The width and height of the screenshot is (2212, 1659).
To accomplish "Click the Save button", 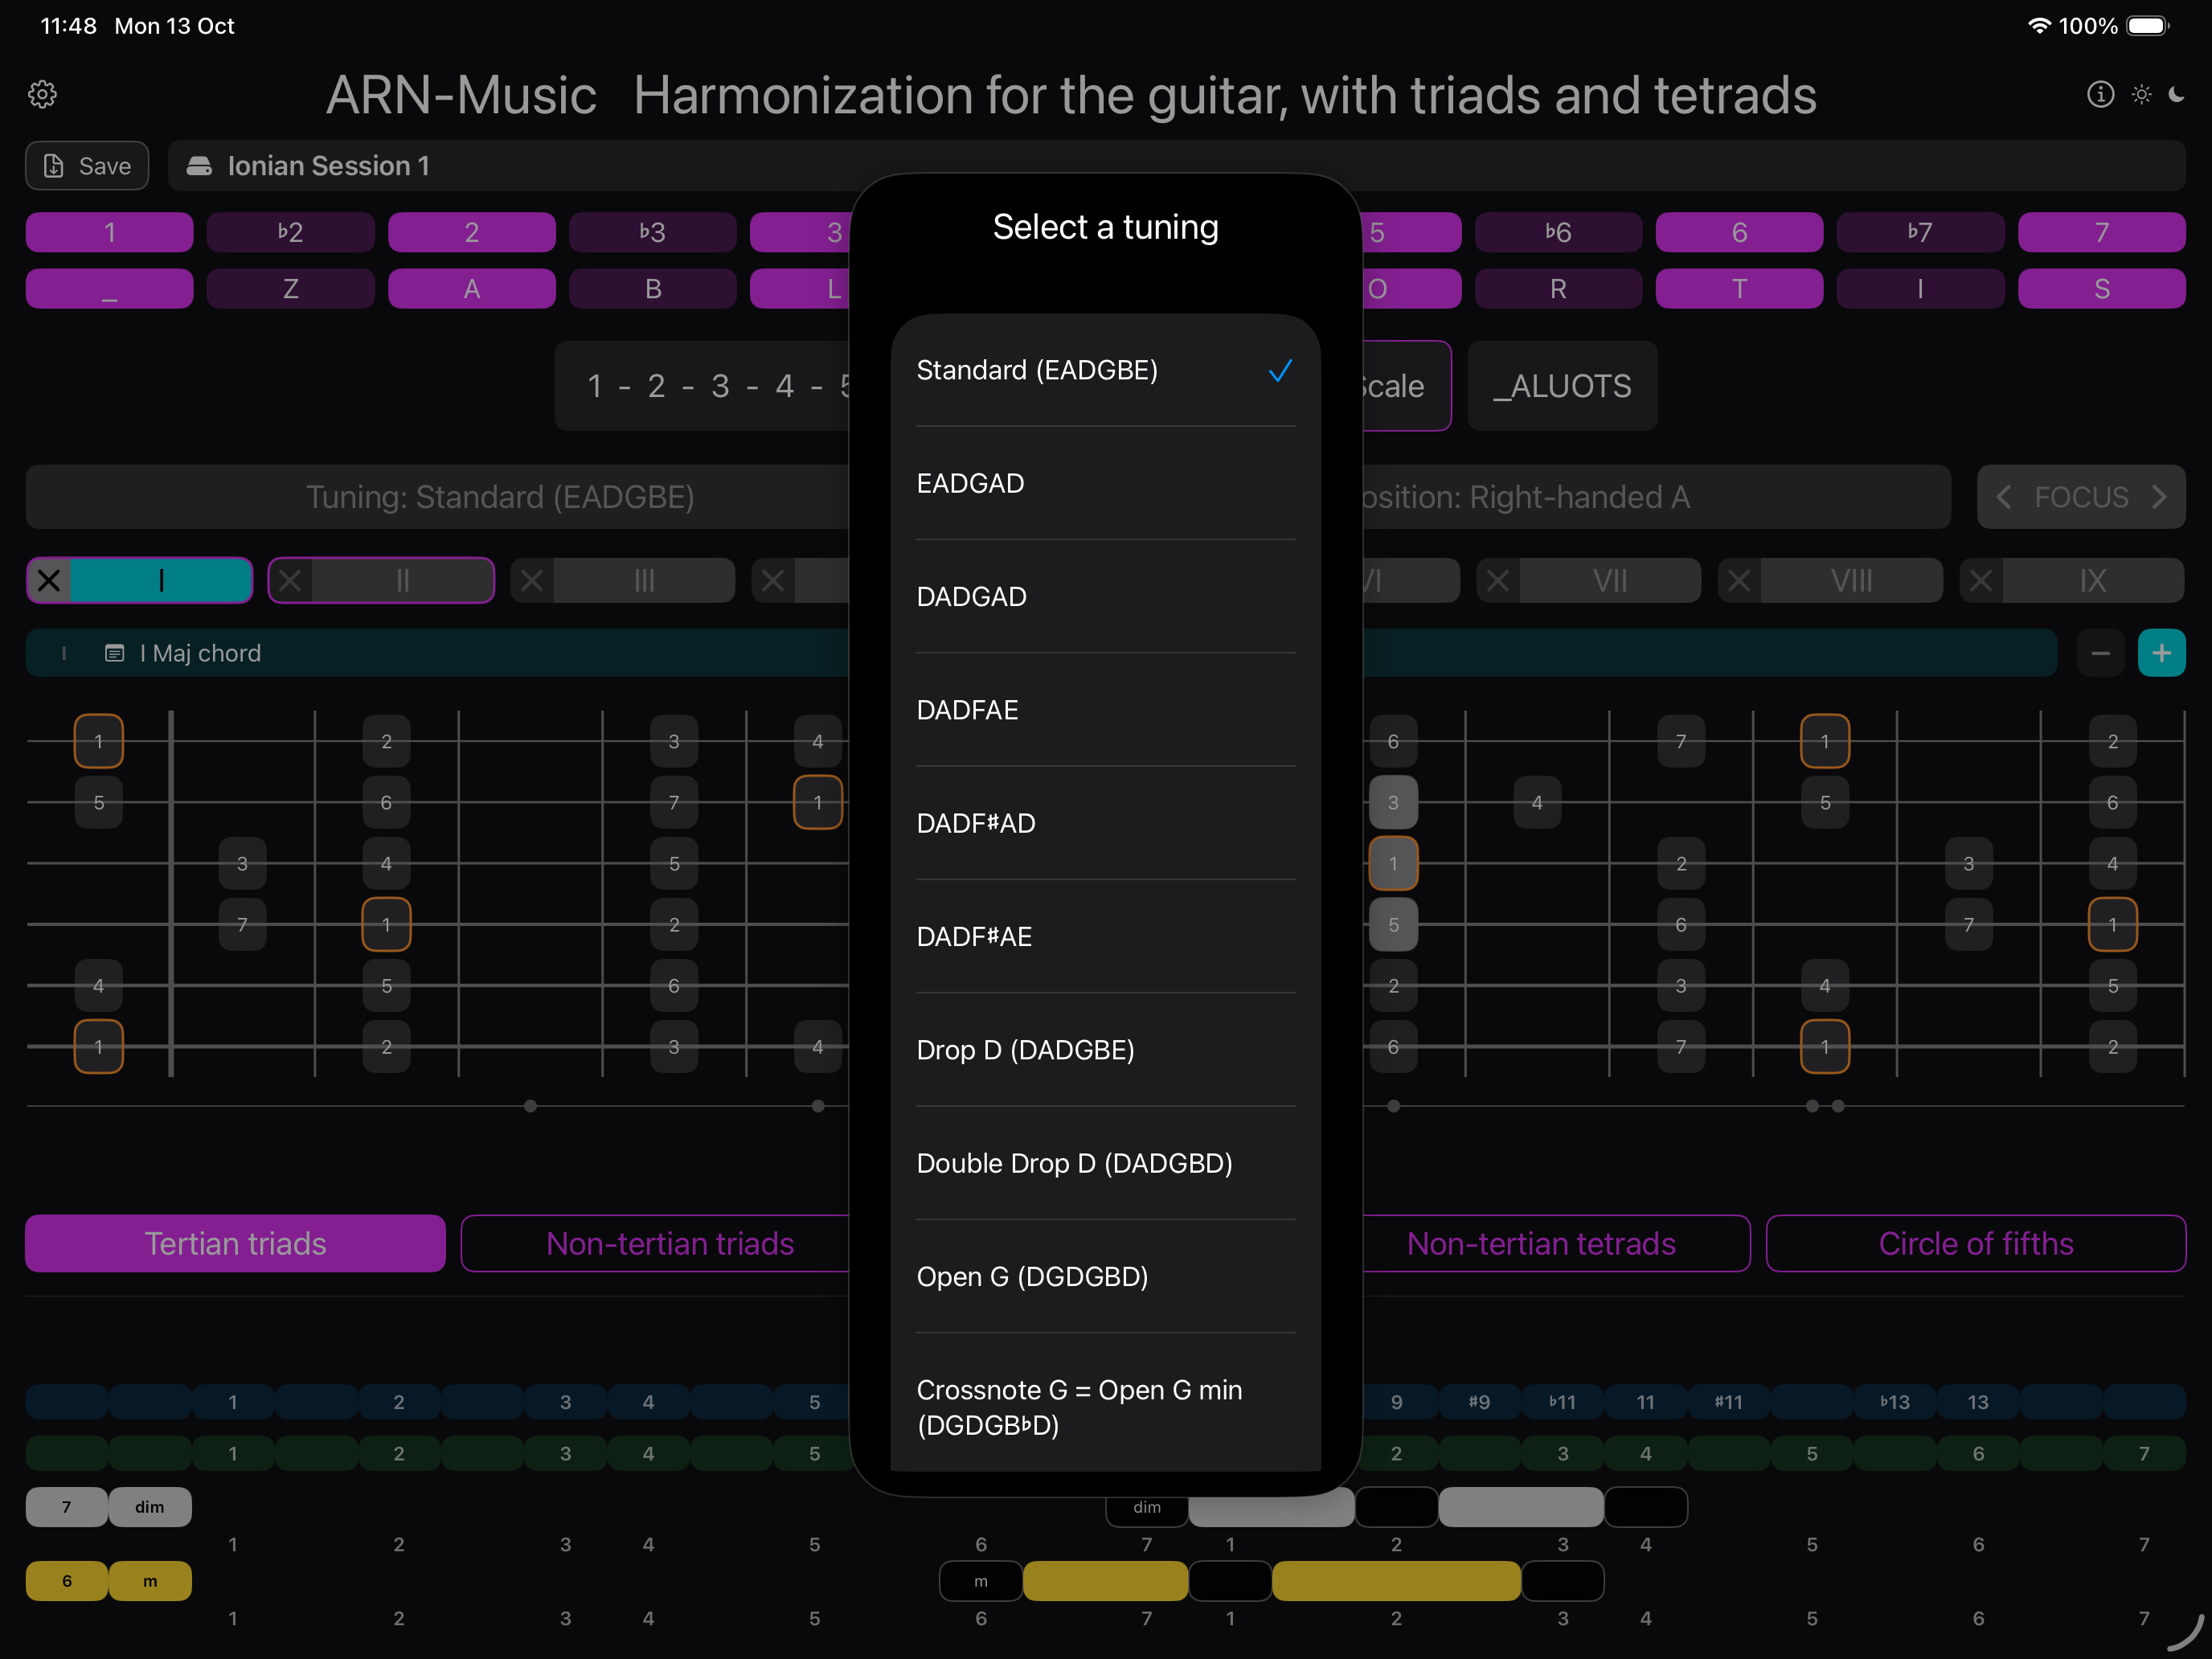I will click(x=87, y=166).
